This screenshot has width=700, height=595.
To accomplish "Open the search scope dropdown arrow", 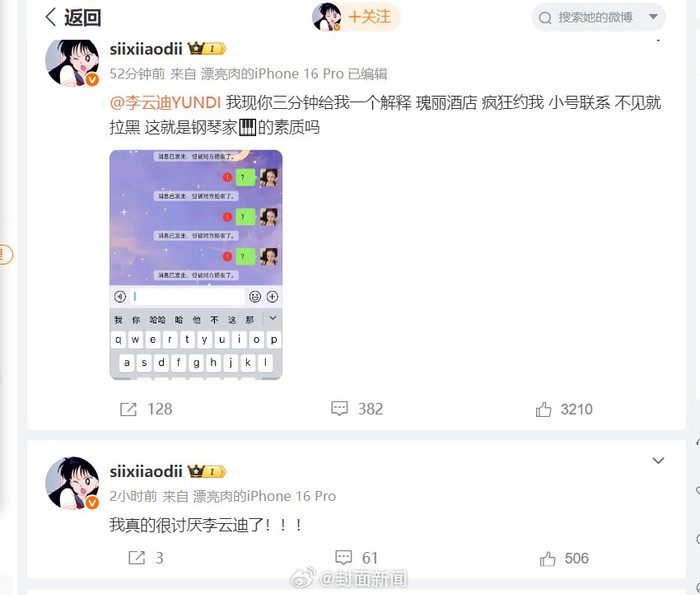I will [653, 17].
